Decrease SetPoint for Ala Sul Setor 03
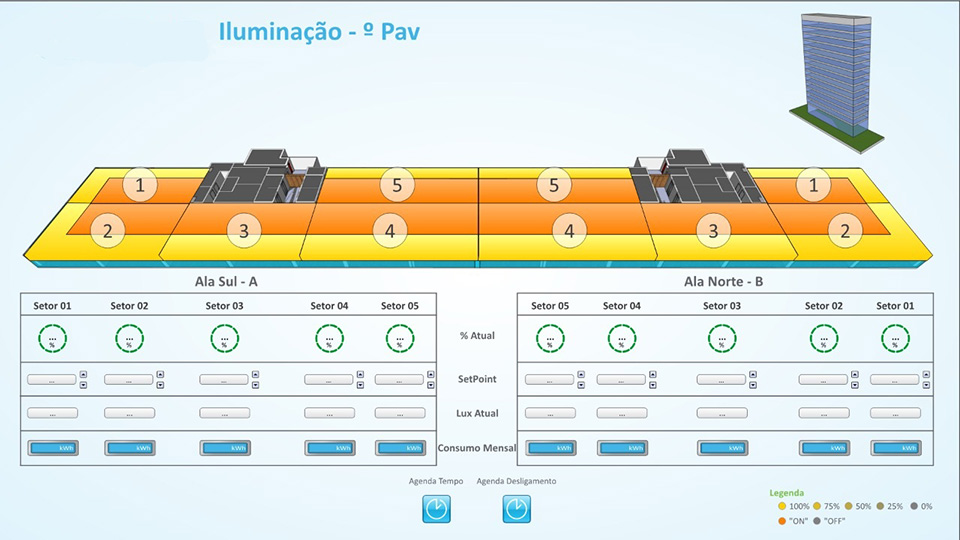Image resolution: width=960 pixels, height=540 pixels. point(255,385)
